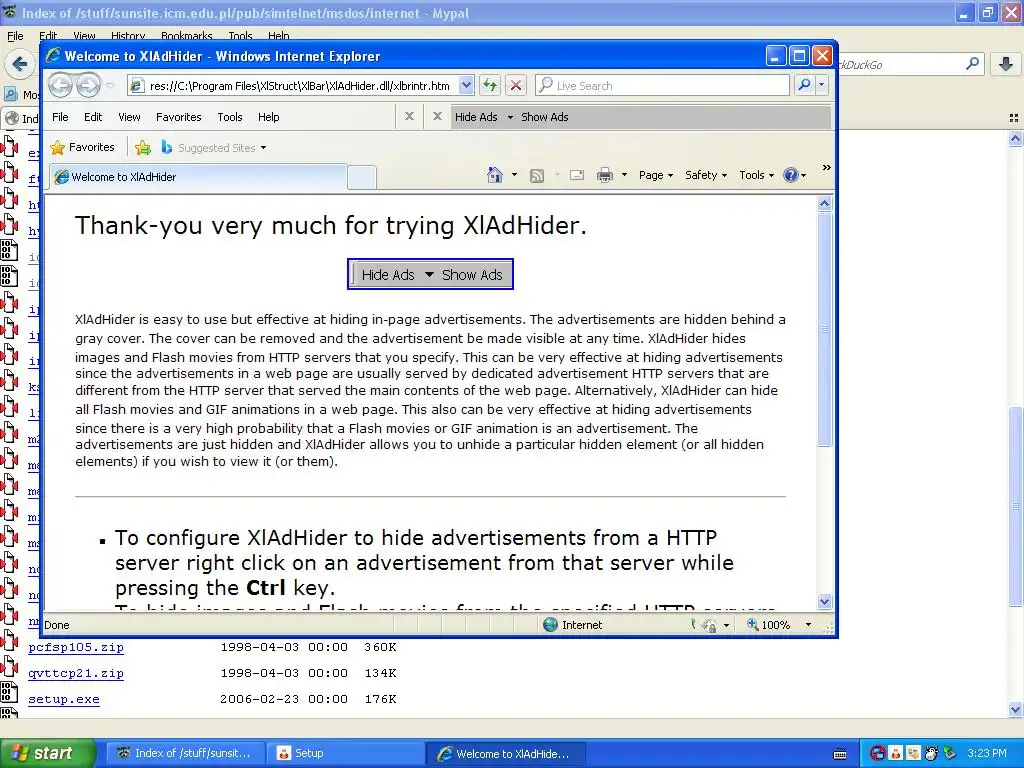Open the pcfsp105.zip link in Mypal
The image size is (1024, 768).
76,647
